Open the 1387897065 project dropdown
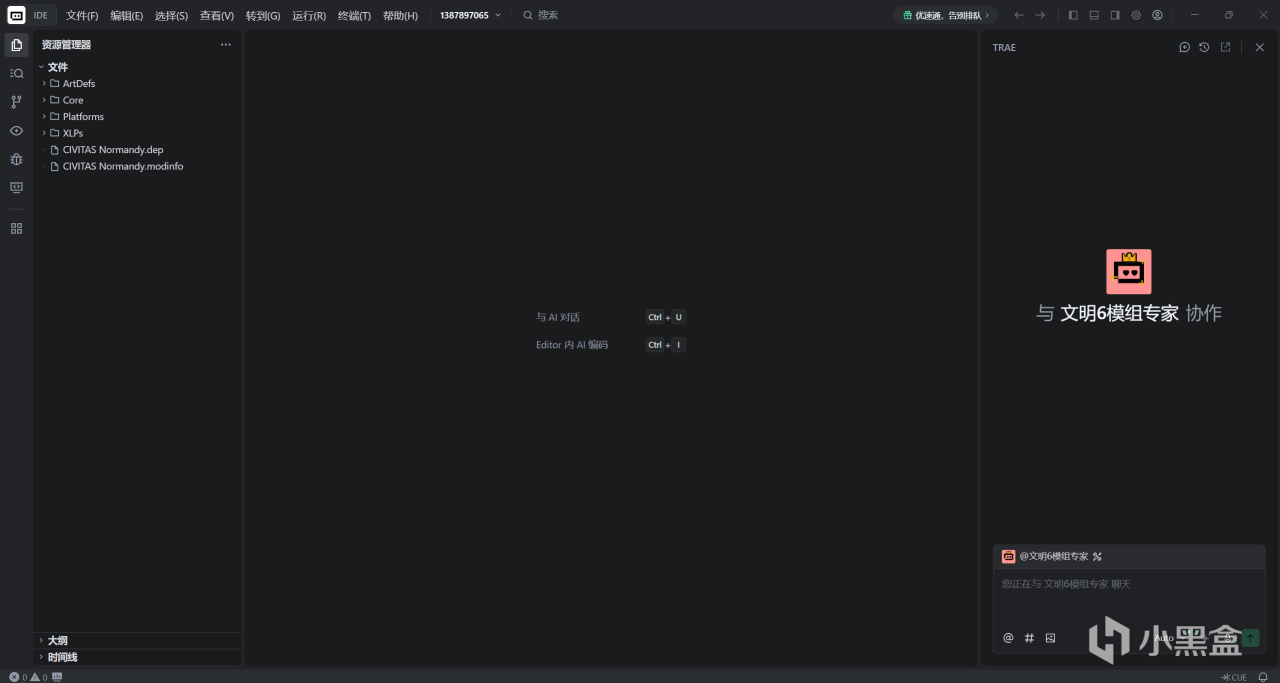The height and width of the screenshot is (683, 1280). coord(470,15)
